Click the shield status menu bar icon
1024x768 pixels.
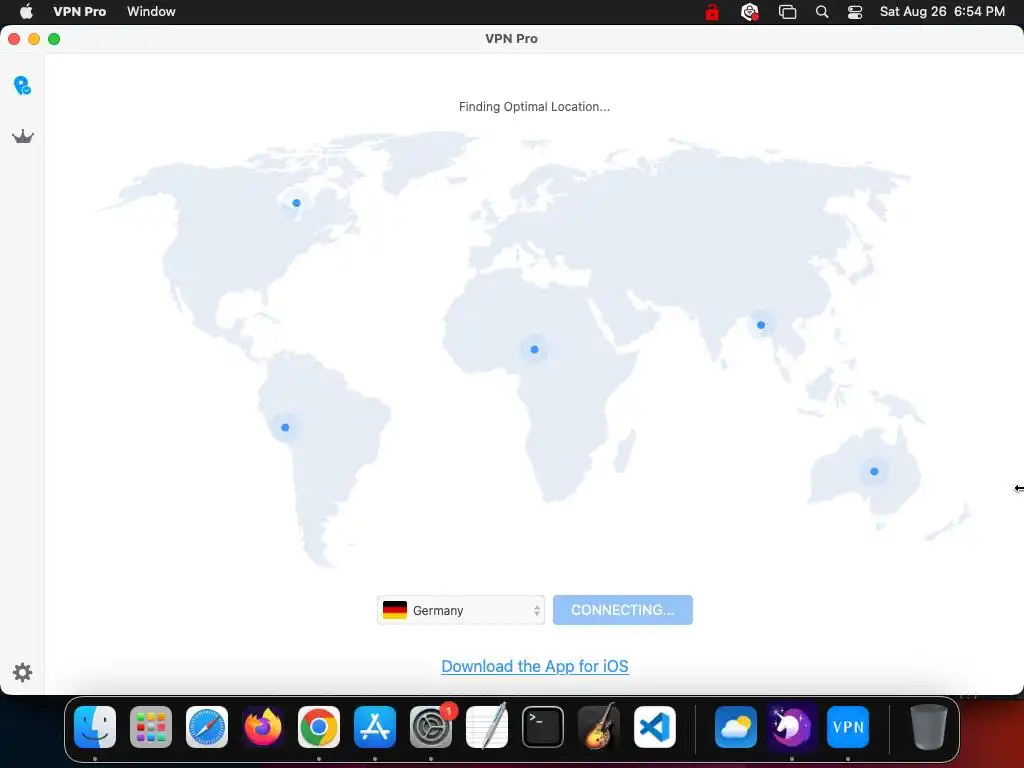[x=750, y=12]
